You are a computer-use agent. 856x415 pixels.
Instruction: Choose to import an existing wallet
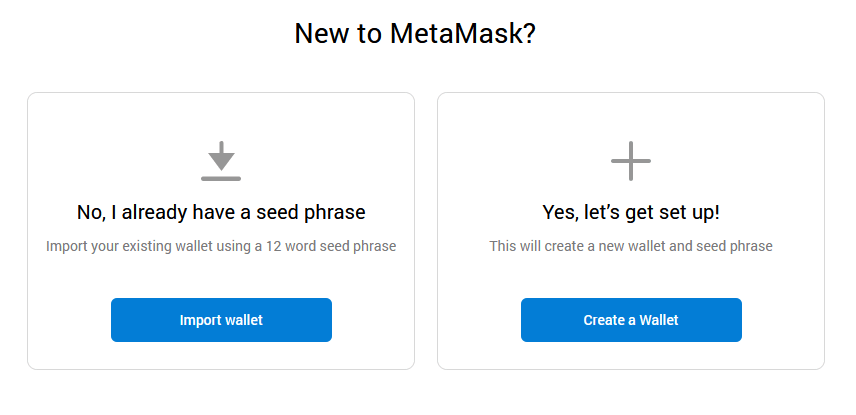point(221,320)
